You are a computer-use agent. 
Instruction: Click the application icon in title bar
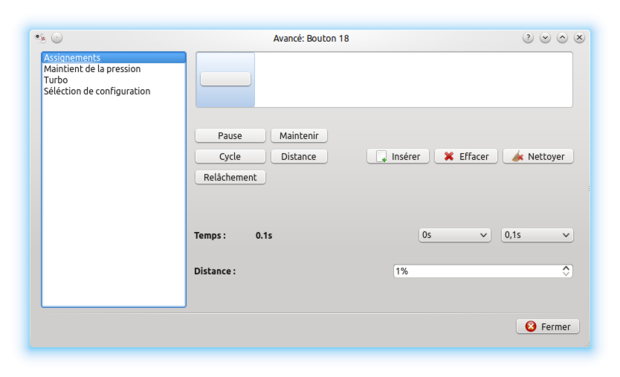40,38
